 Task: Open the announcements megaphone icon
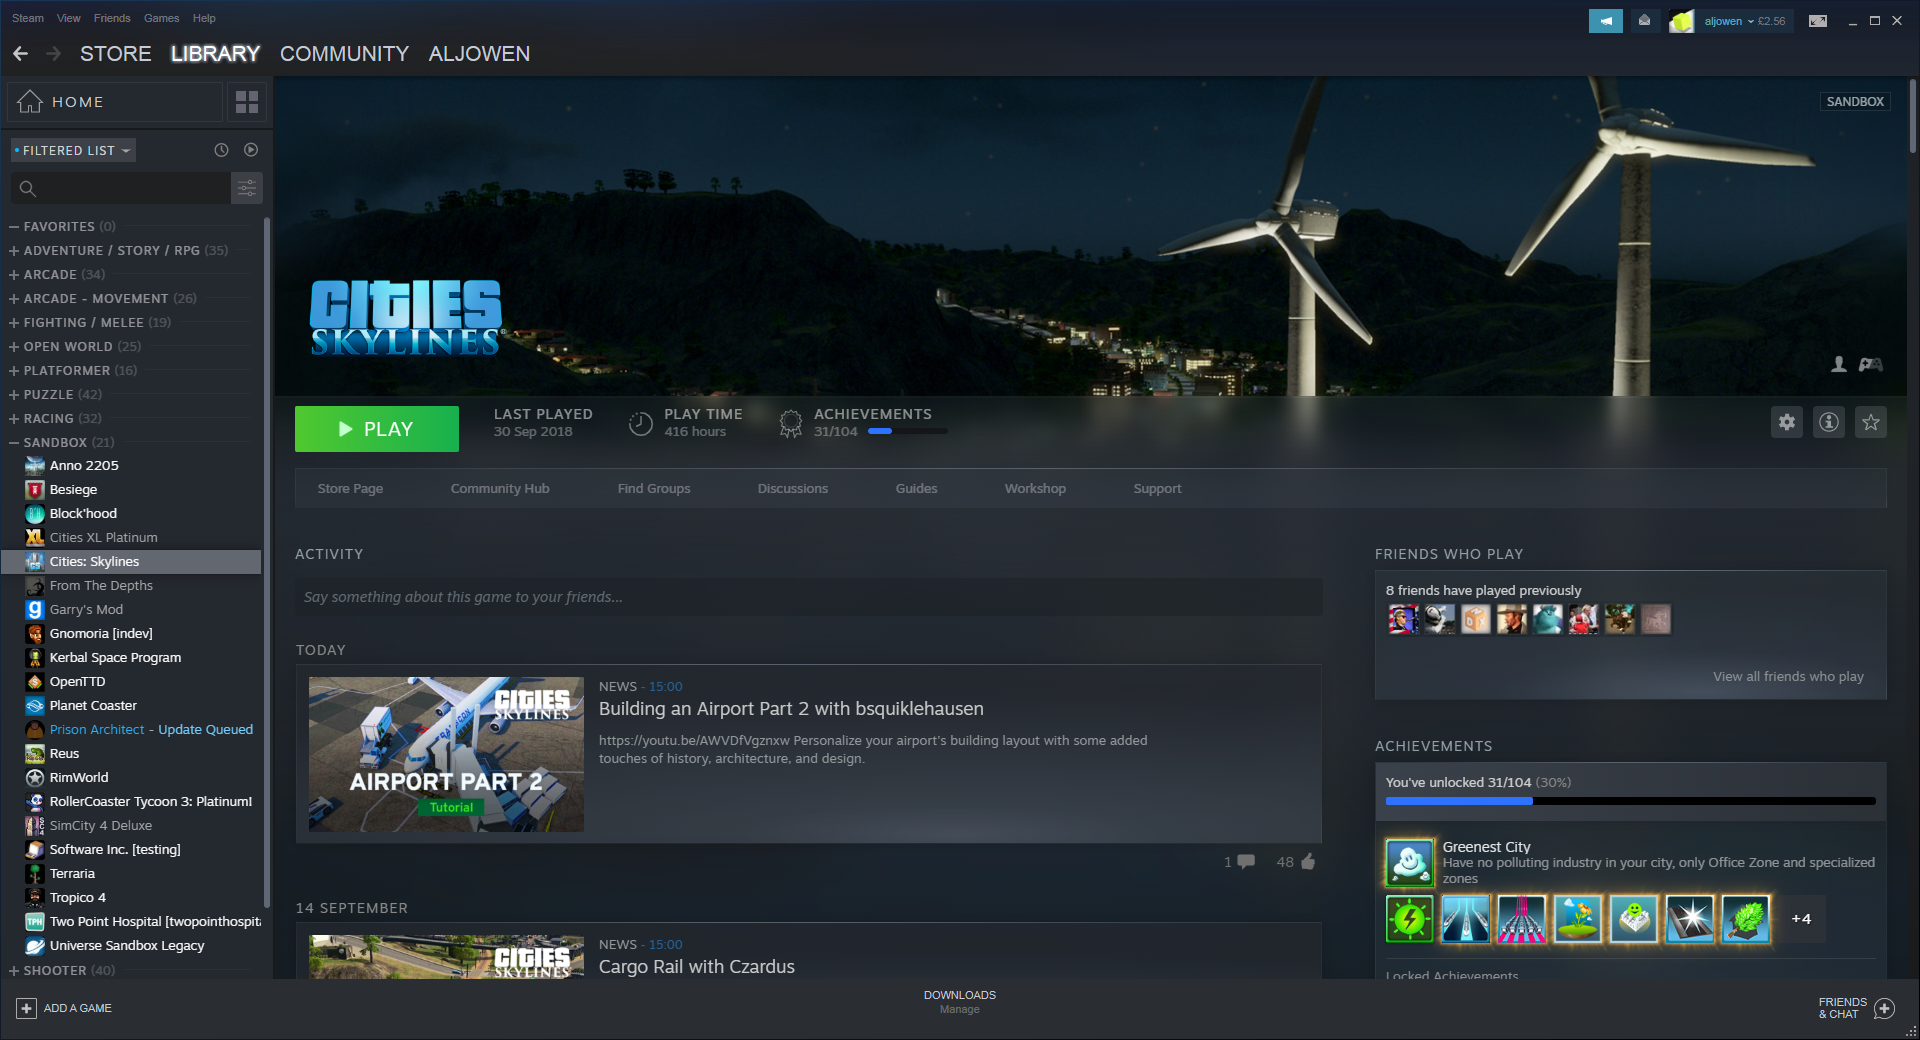1606,21
